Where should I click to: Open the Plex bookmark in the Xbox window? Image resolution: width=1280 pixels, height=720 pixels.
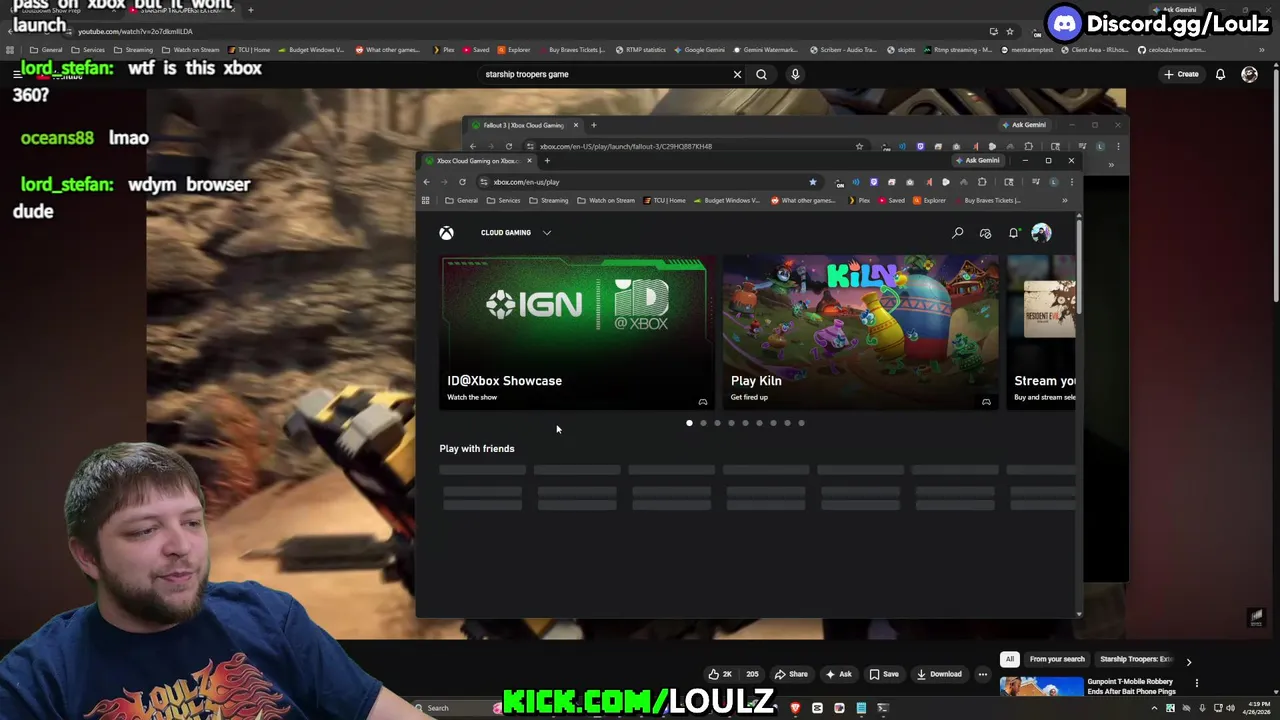[x=859, y=200]
